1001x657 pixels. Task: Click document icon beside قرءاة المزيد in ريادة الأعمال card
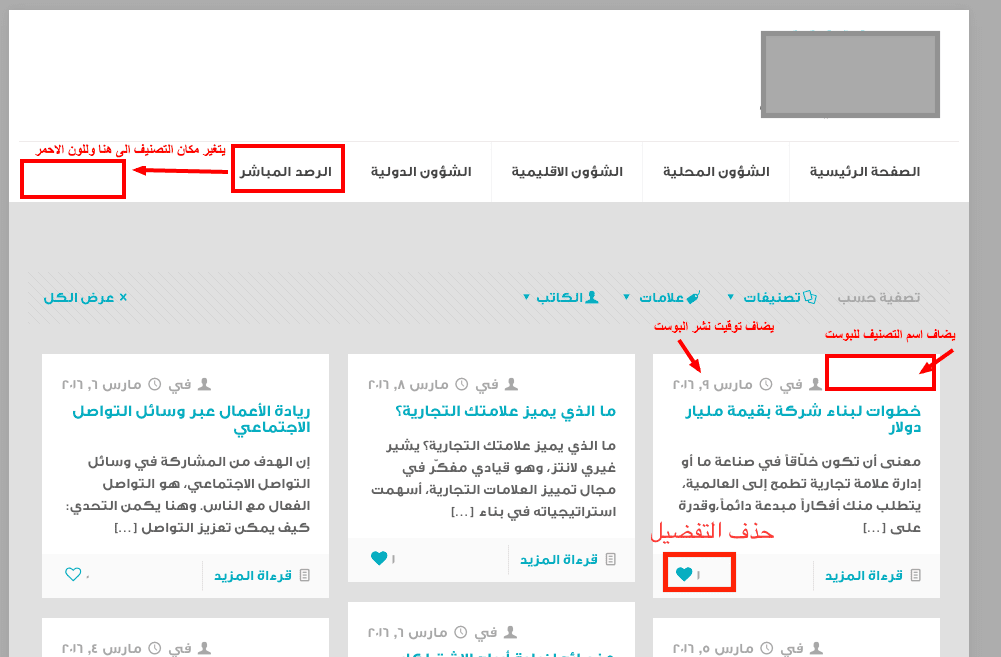coord(305,575)
